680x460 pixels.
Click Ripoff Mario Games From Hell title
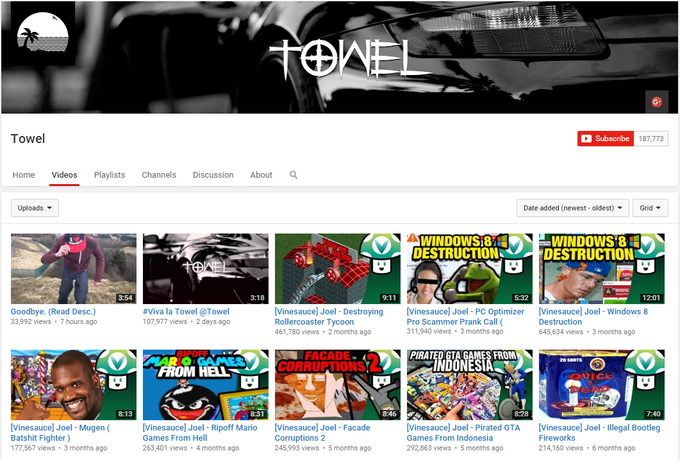[x=200, y=433]
